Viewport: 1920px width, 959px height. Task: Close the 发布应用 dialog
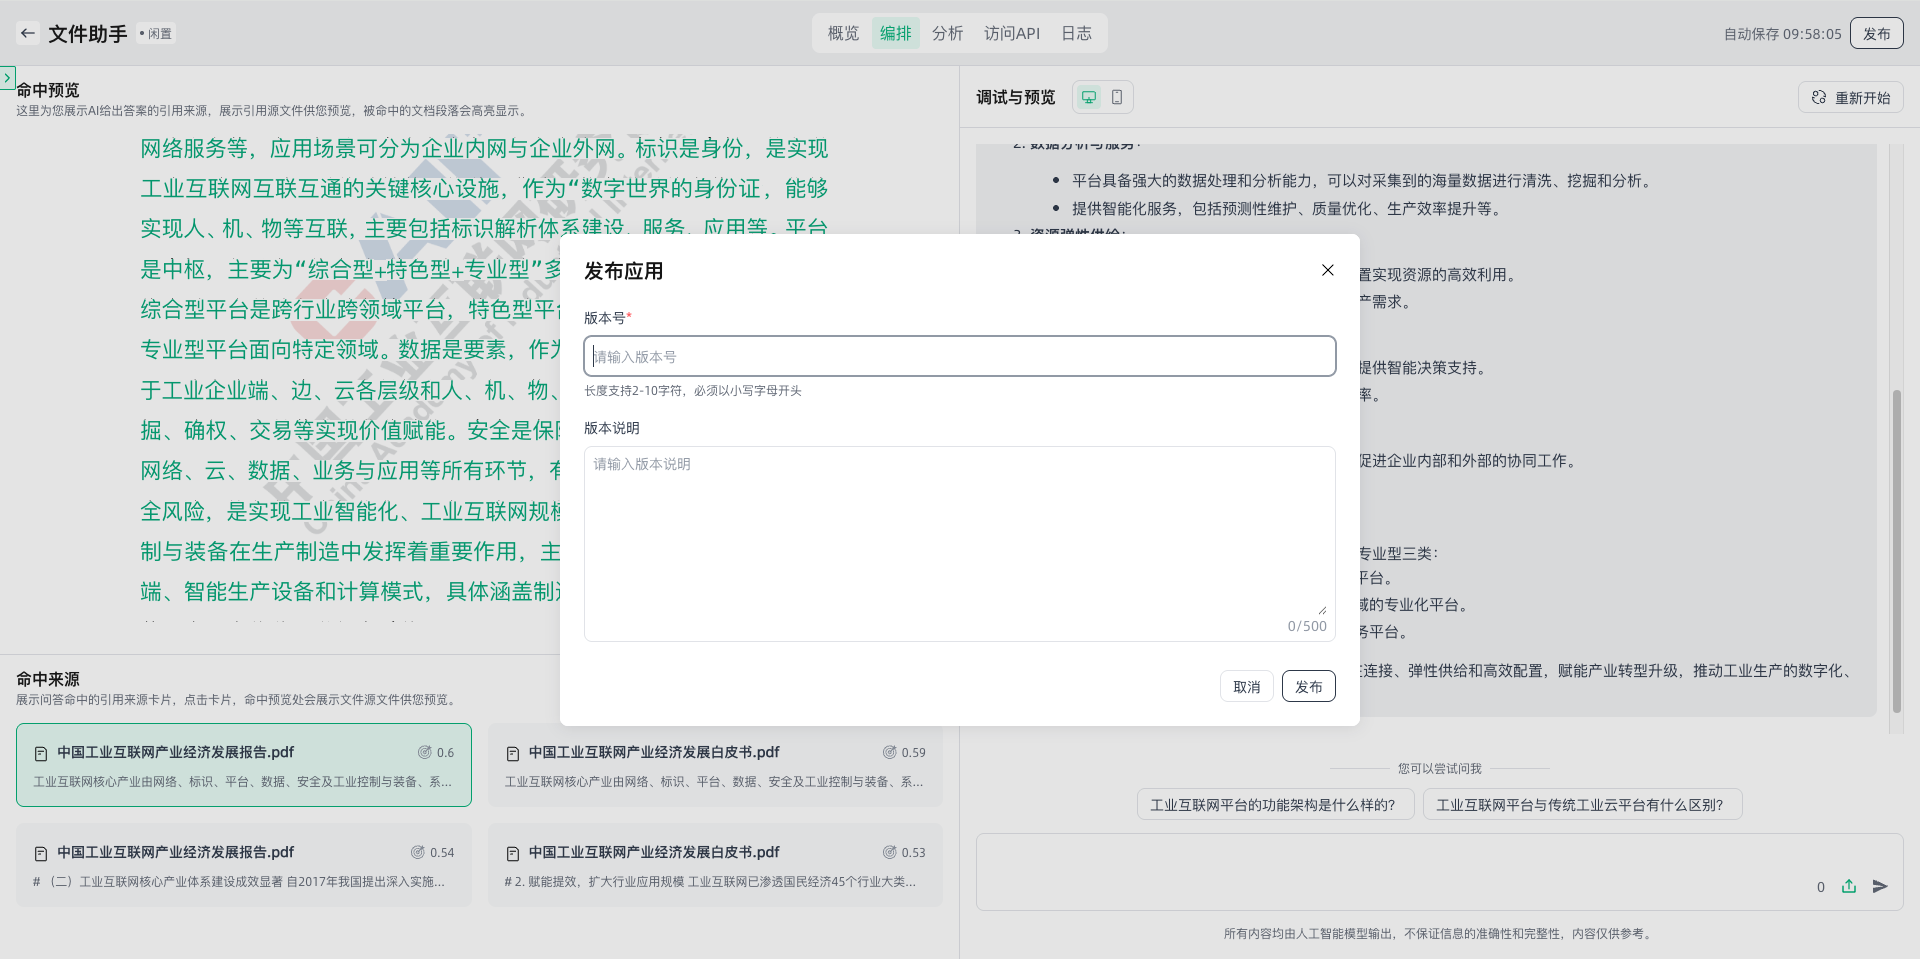pyautogui.click(x=1327, y=270)
